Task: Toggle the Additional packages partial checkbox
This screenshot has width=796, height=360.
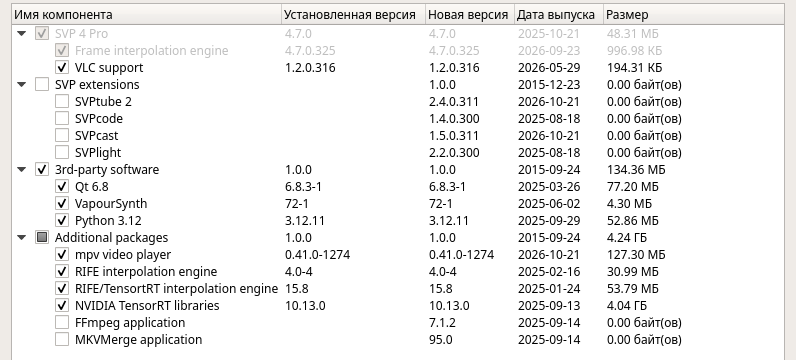Action: tap(42, 238)
